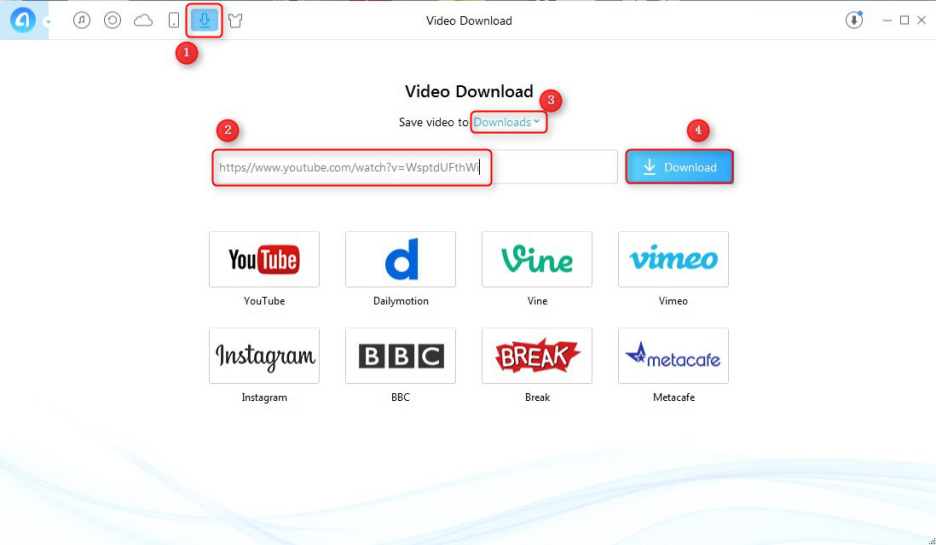Click the BBC label under its logo

tap(401, 397)
